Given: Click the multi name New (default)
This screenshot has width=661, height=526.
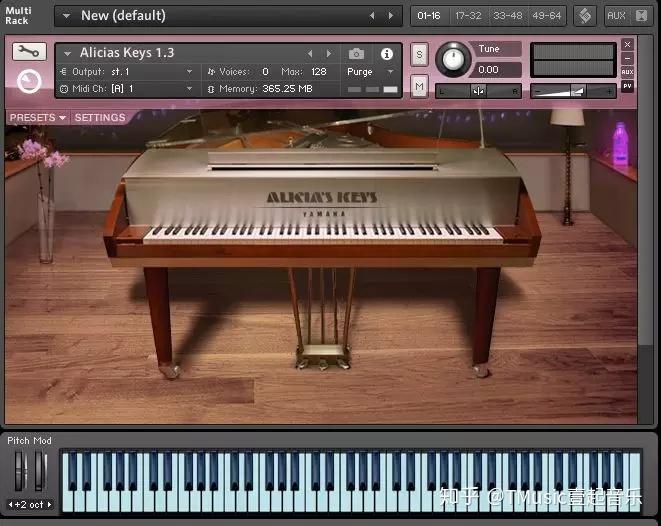Looking at the screenshot, I should pyautogui.click(x=123, y=16).
